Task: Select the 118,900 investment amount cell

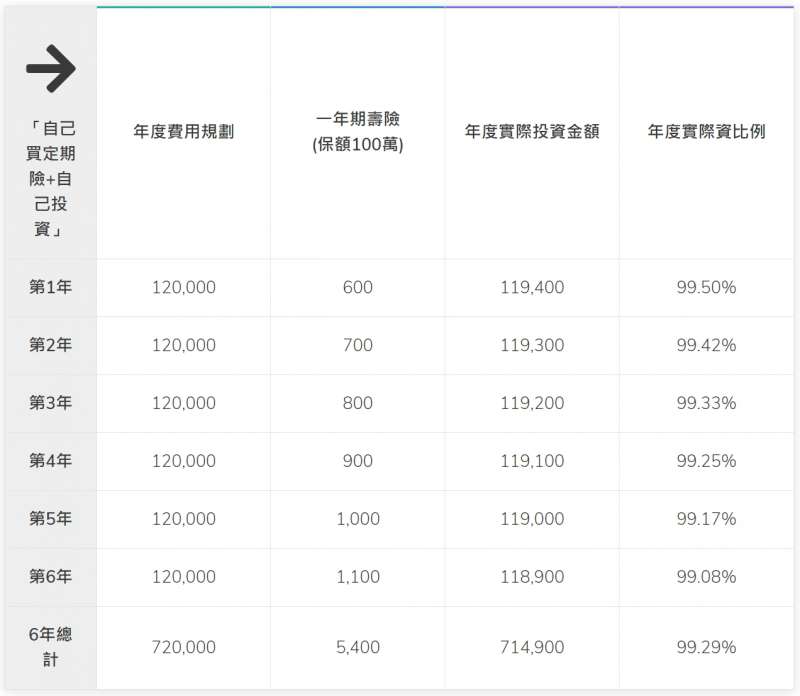Action: [x=532, y=577]
